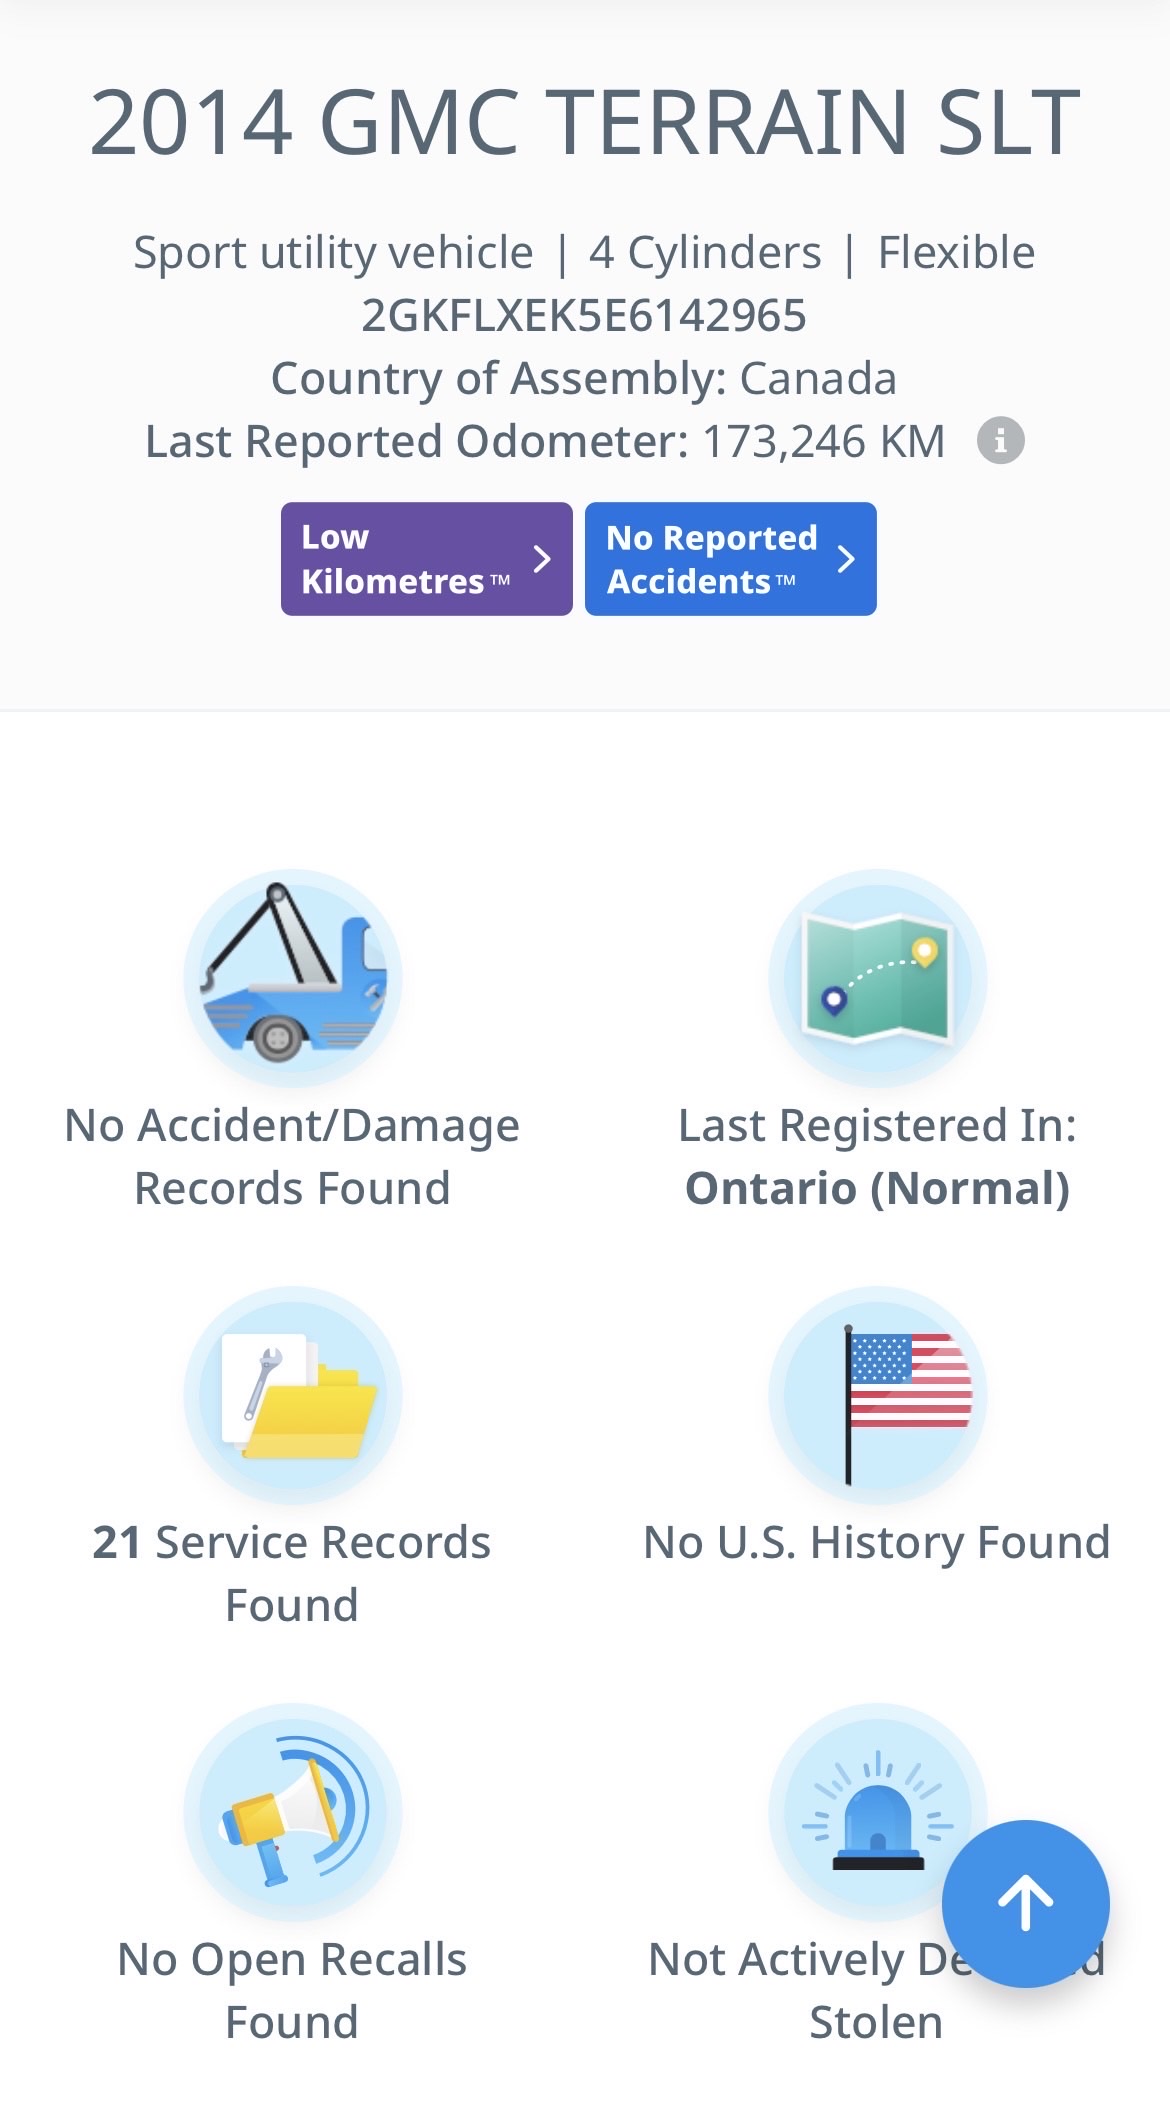Tap "21 Service Records Found" label
The width and height of the screenshot is (1170, 2112).
tap(292, 1573)
